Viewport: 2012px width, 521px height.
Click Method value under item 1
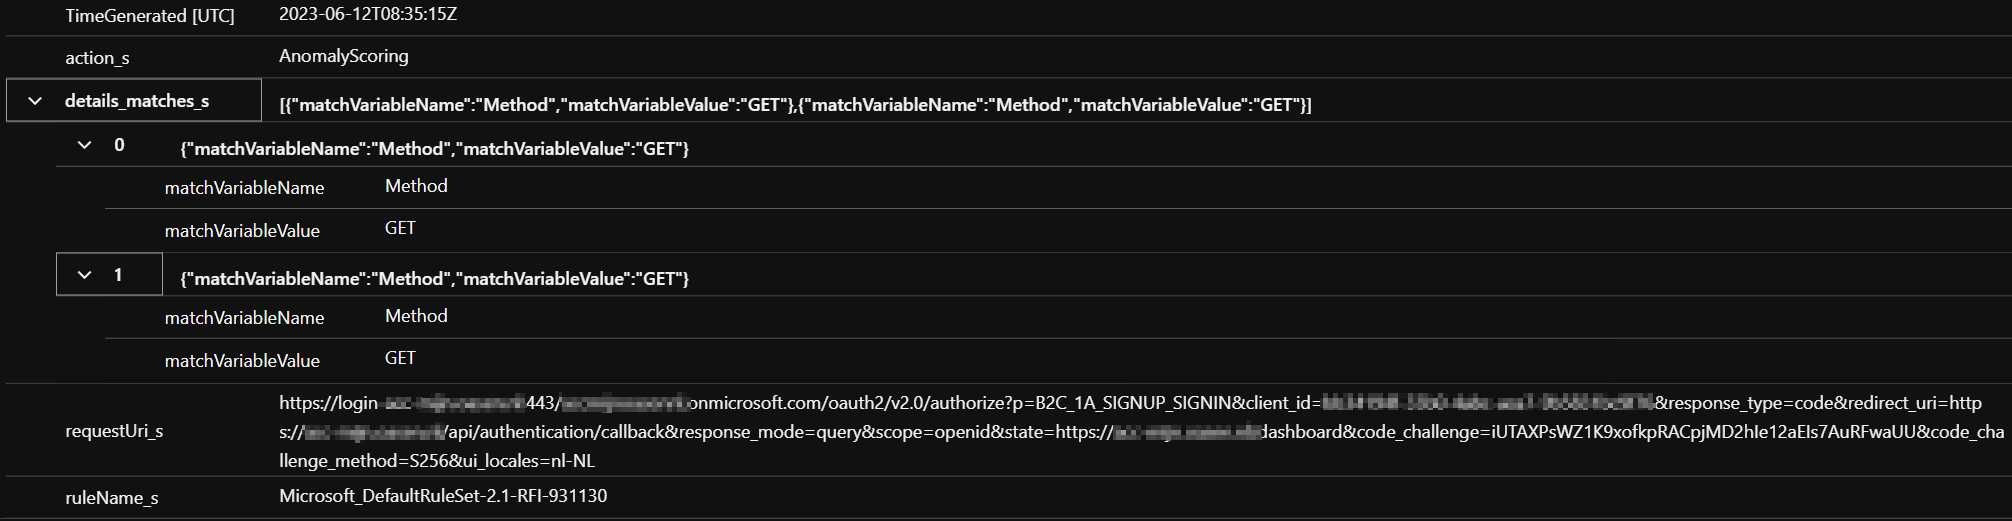coord(416,316)
